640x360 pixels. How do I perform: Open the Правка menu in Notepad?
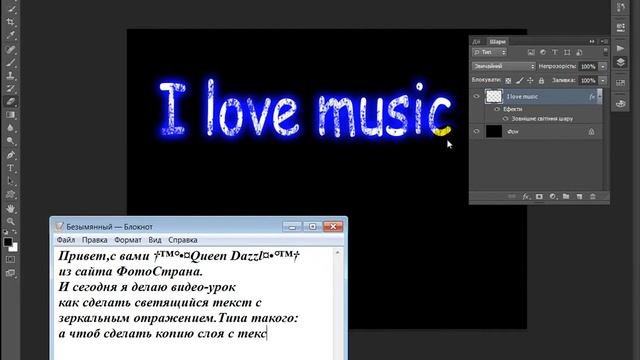[94, 240]
